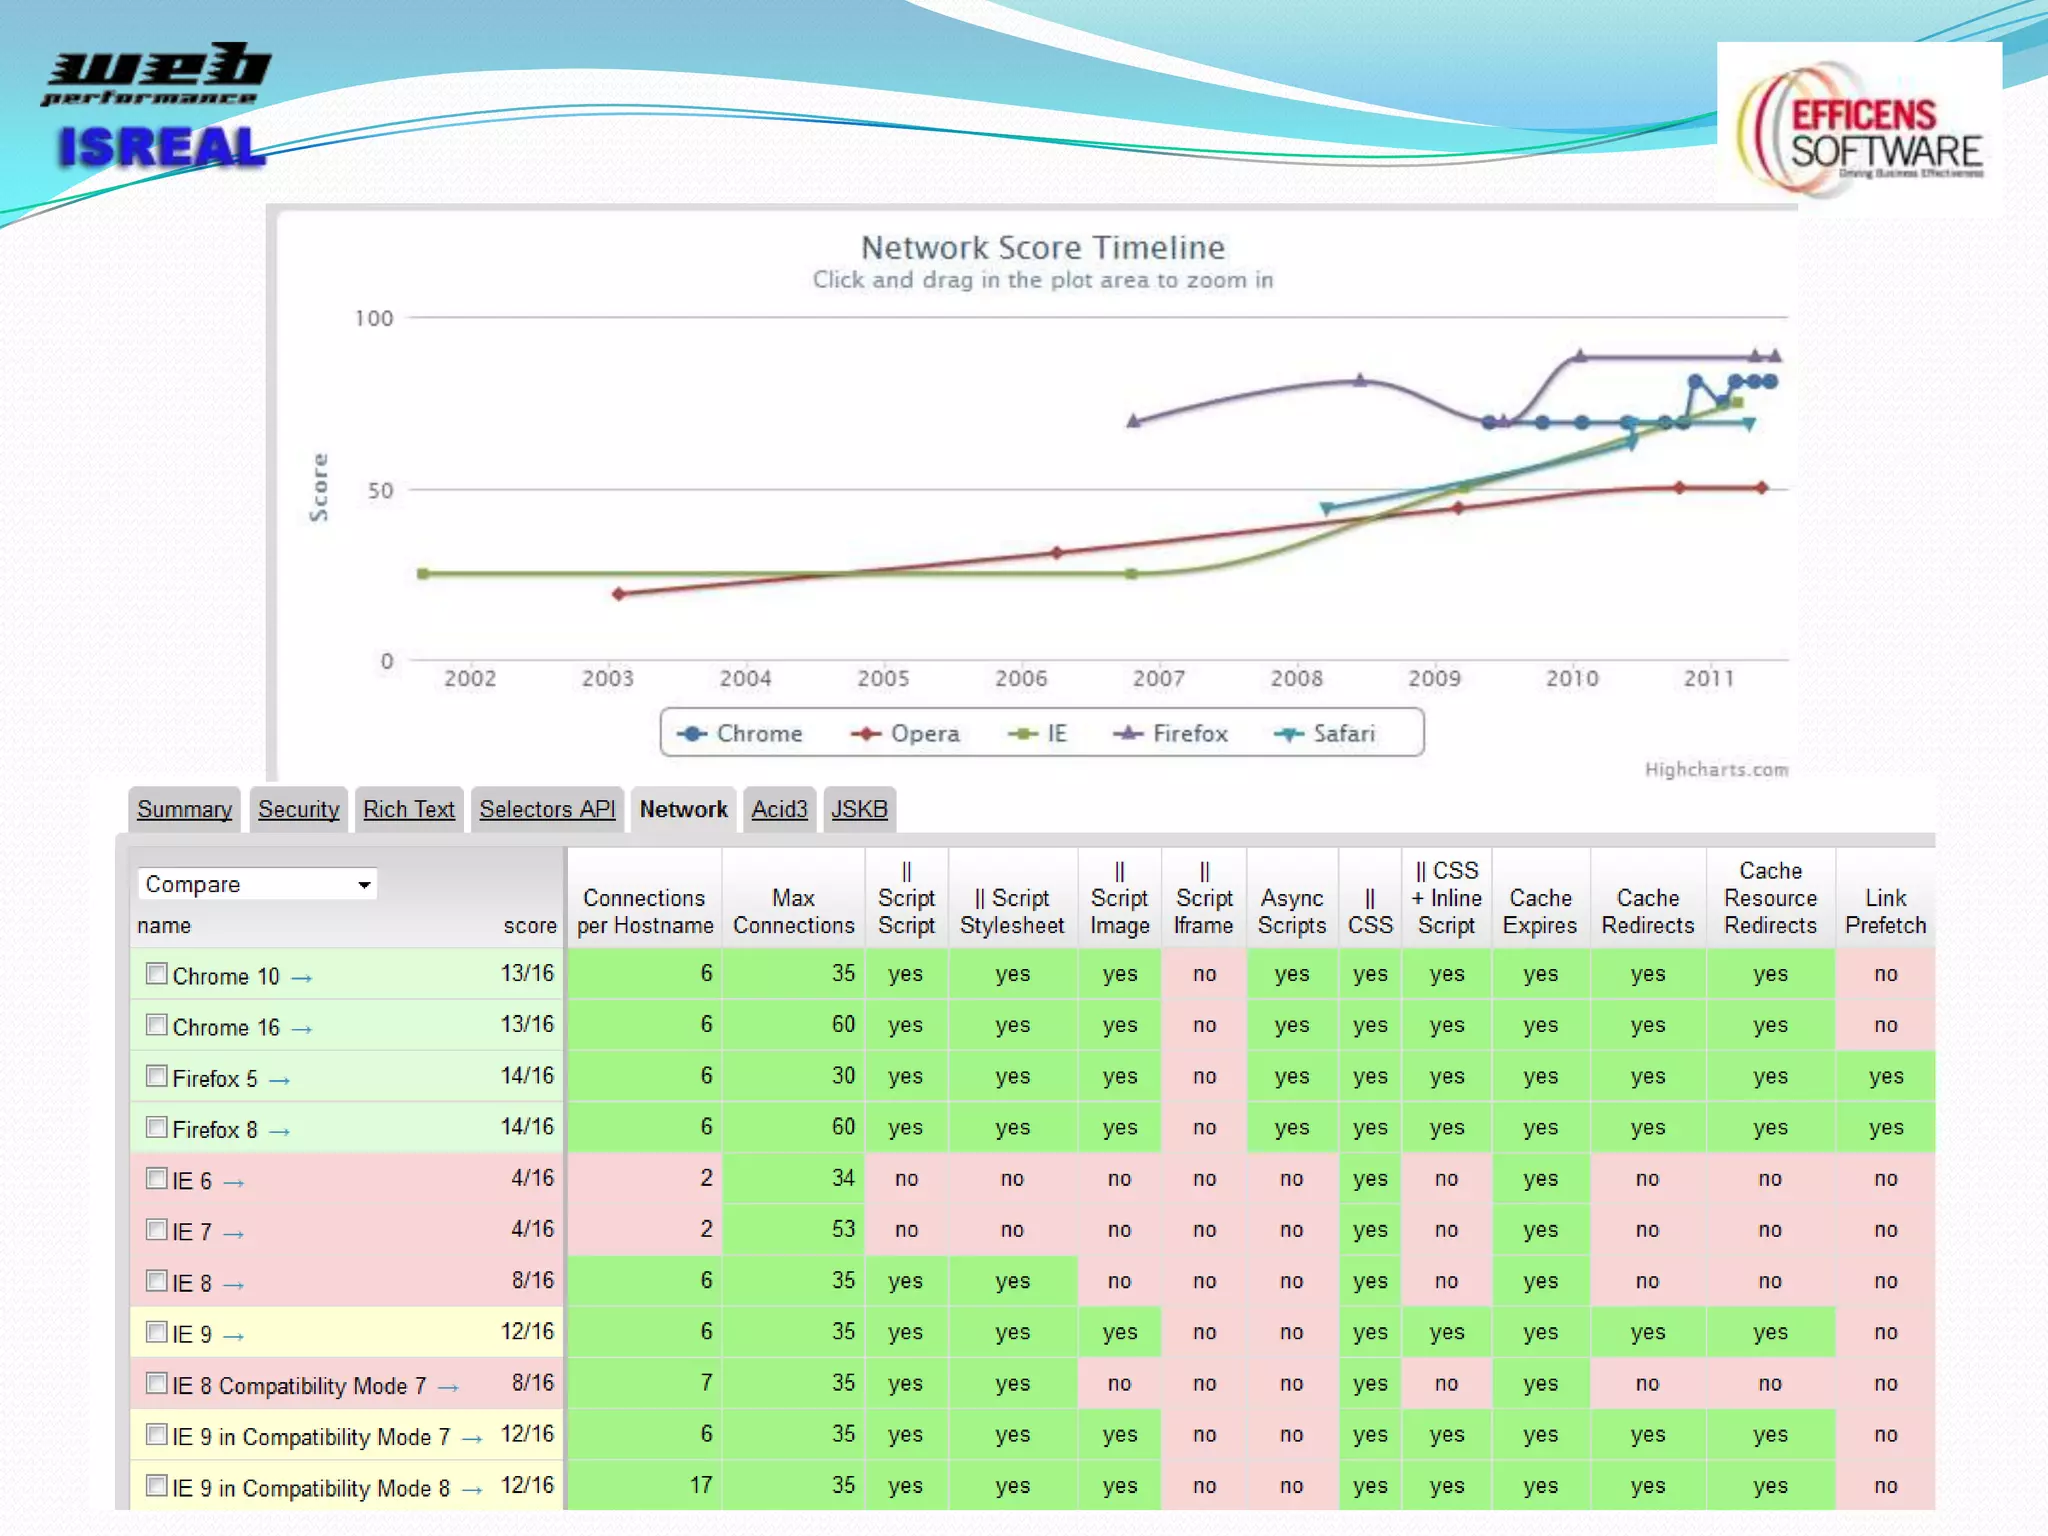Sort by the score column header
Viewport: 2048px width, 1536px height.
point(529,926)
